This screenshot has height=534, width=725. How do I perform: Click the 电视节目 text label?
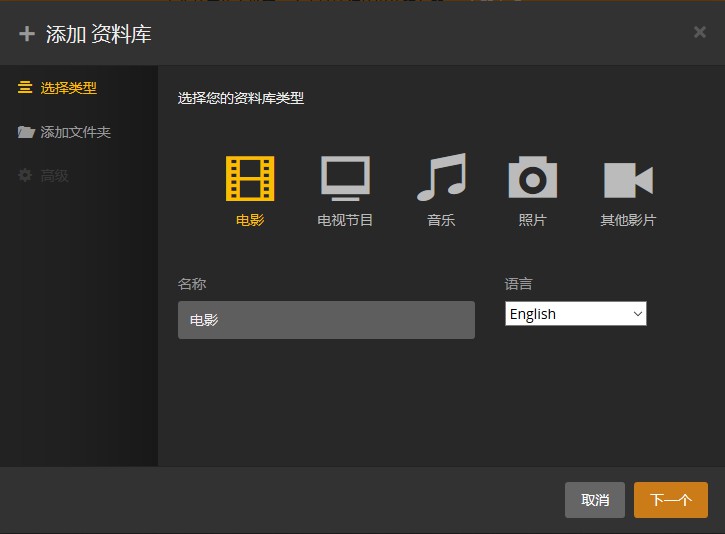coord(345,220)
